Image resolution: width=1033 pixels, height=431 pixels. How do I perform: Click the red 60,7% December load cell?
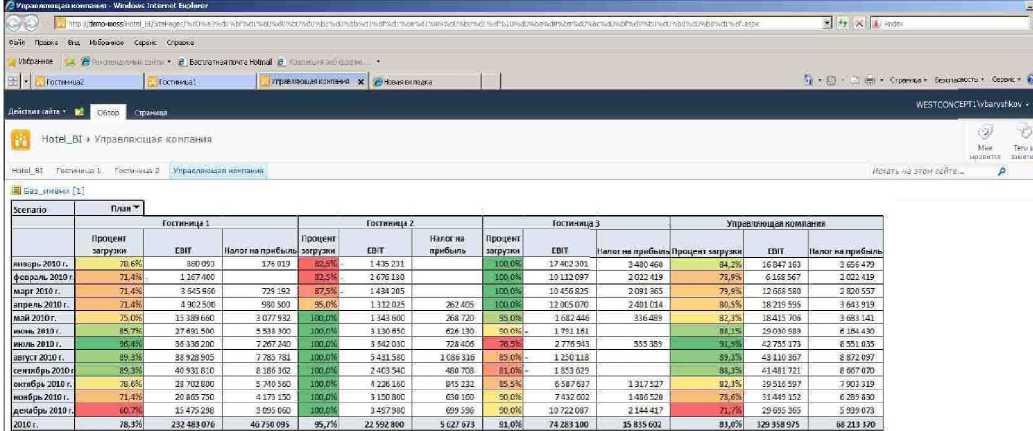[x=109, y=410]
